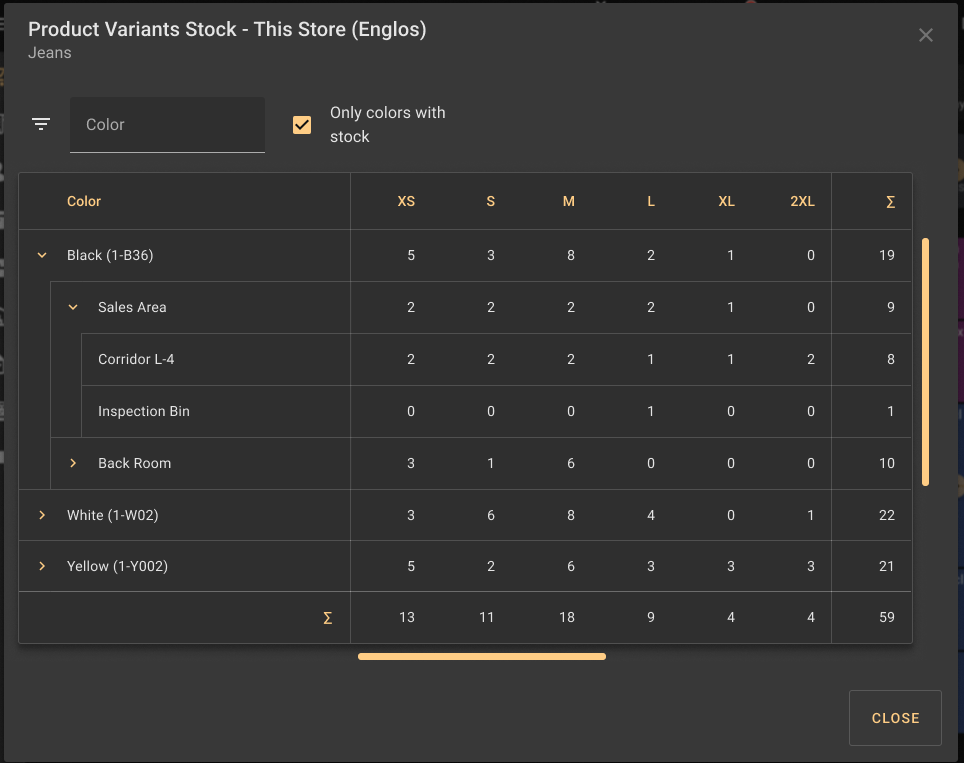The image size is (964, 763).
Task: Collapse the Sales Area row
Action: click(73, 307)
